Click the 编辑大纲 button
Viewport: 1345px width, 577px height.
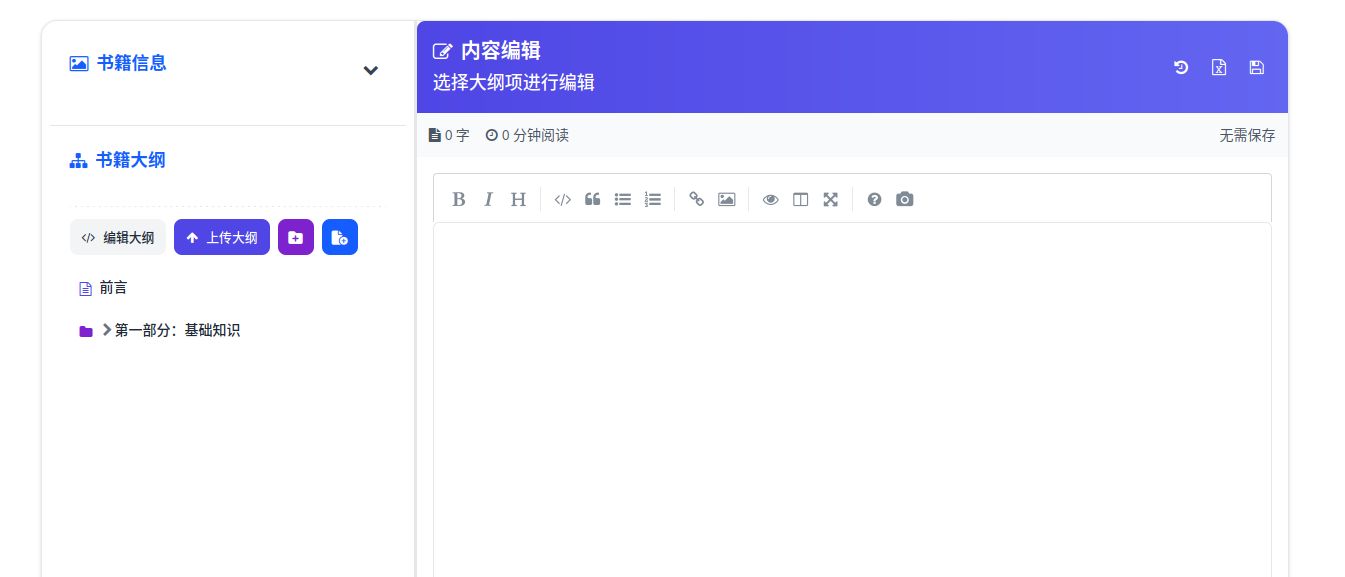pos(118,237)
